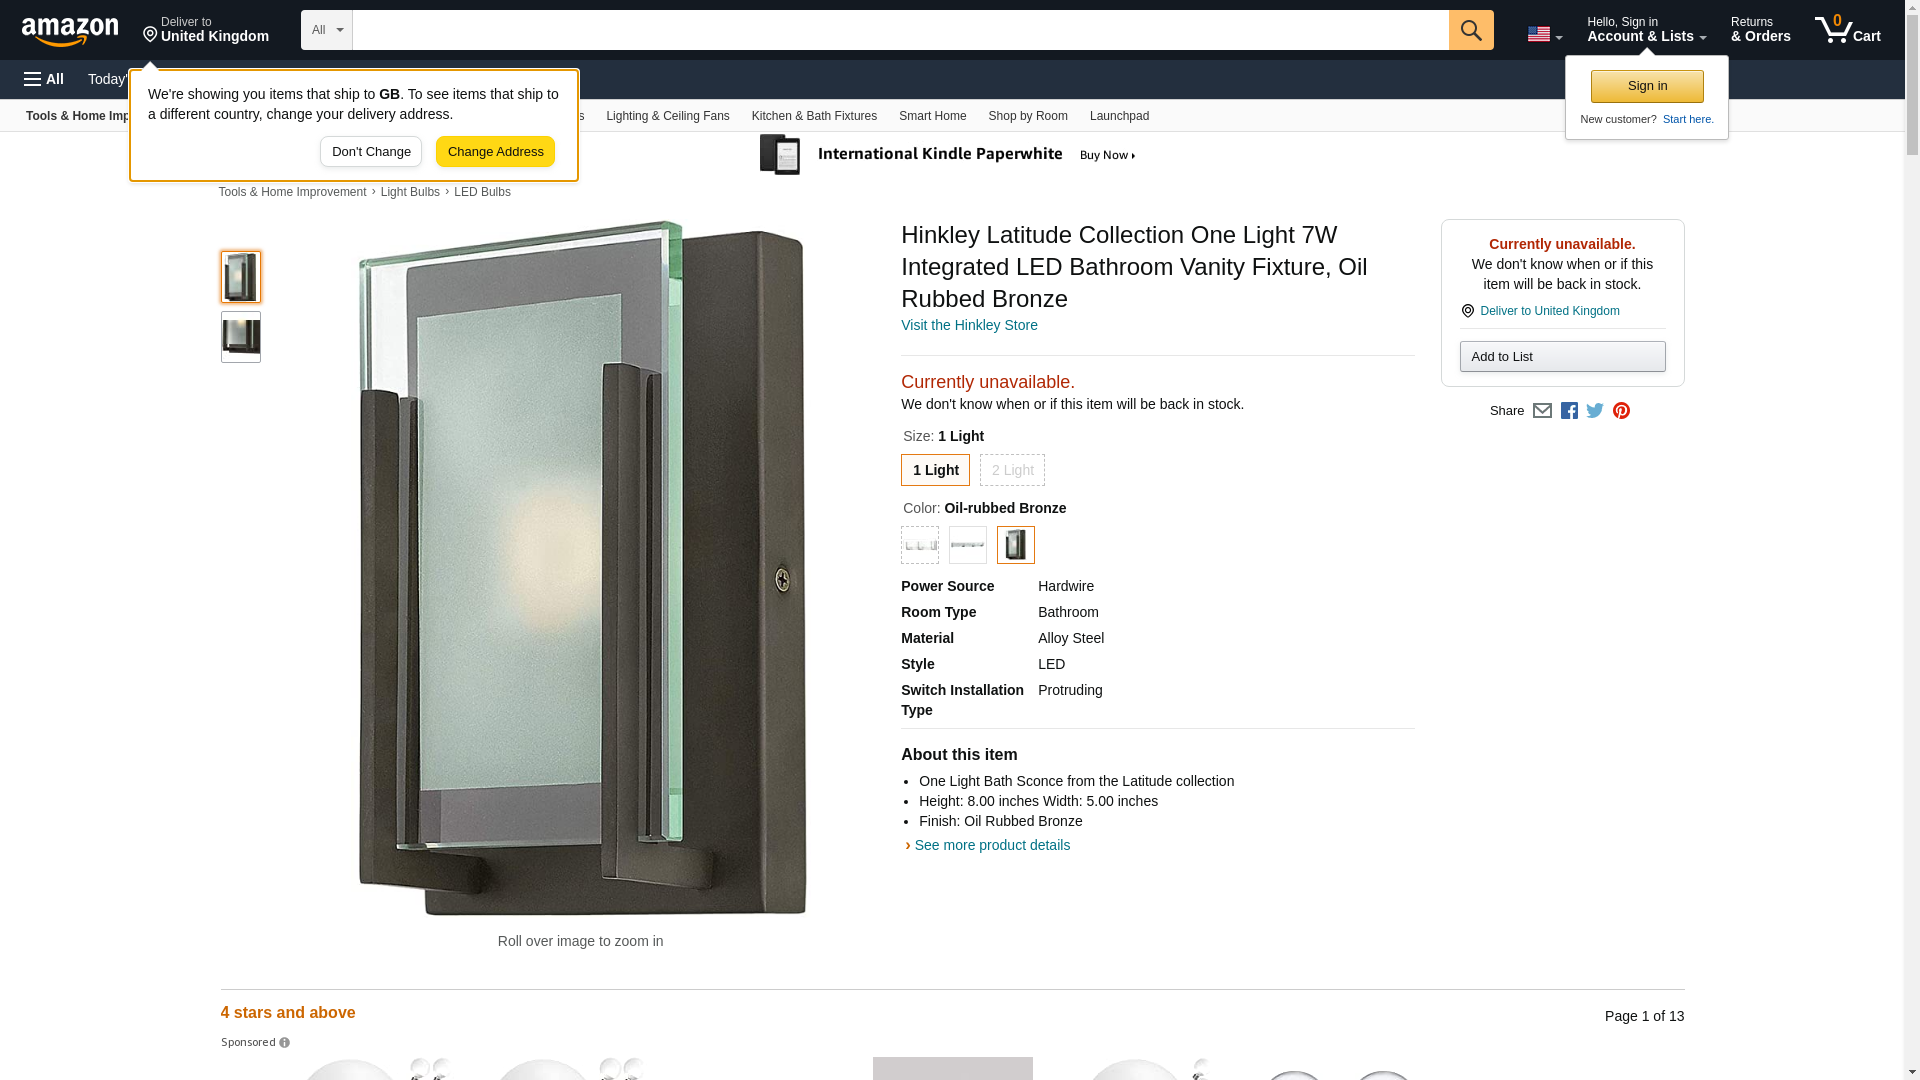Open the language flag dropdown
Image resolution: width=1920 pixels, height=1080 pixels.
tap(1544, 34)
